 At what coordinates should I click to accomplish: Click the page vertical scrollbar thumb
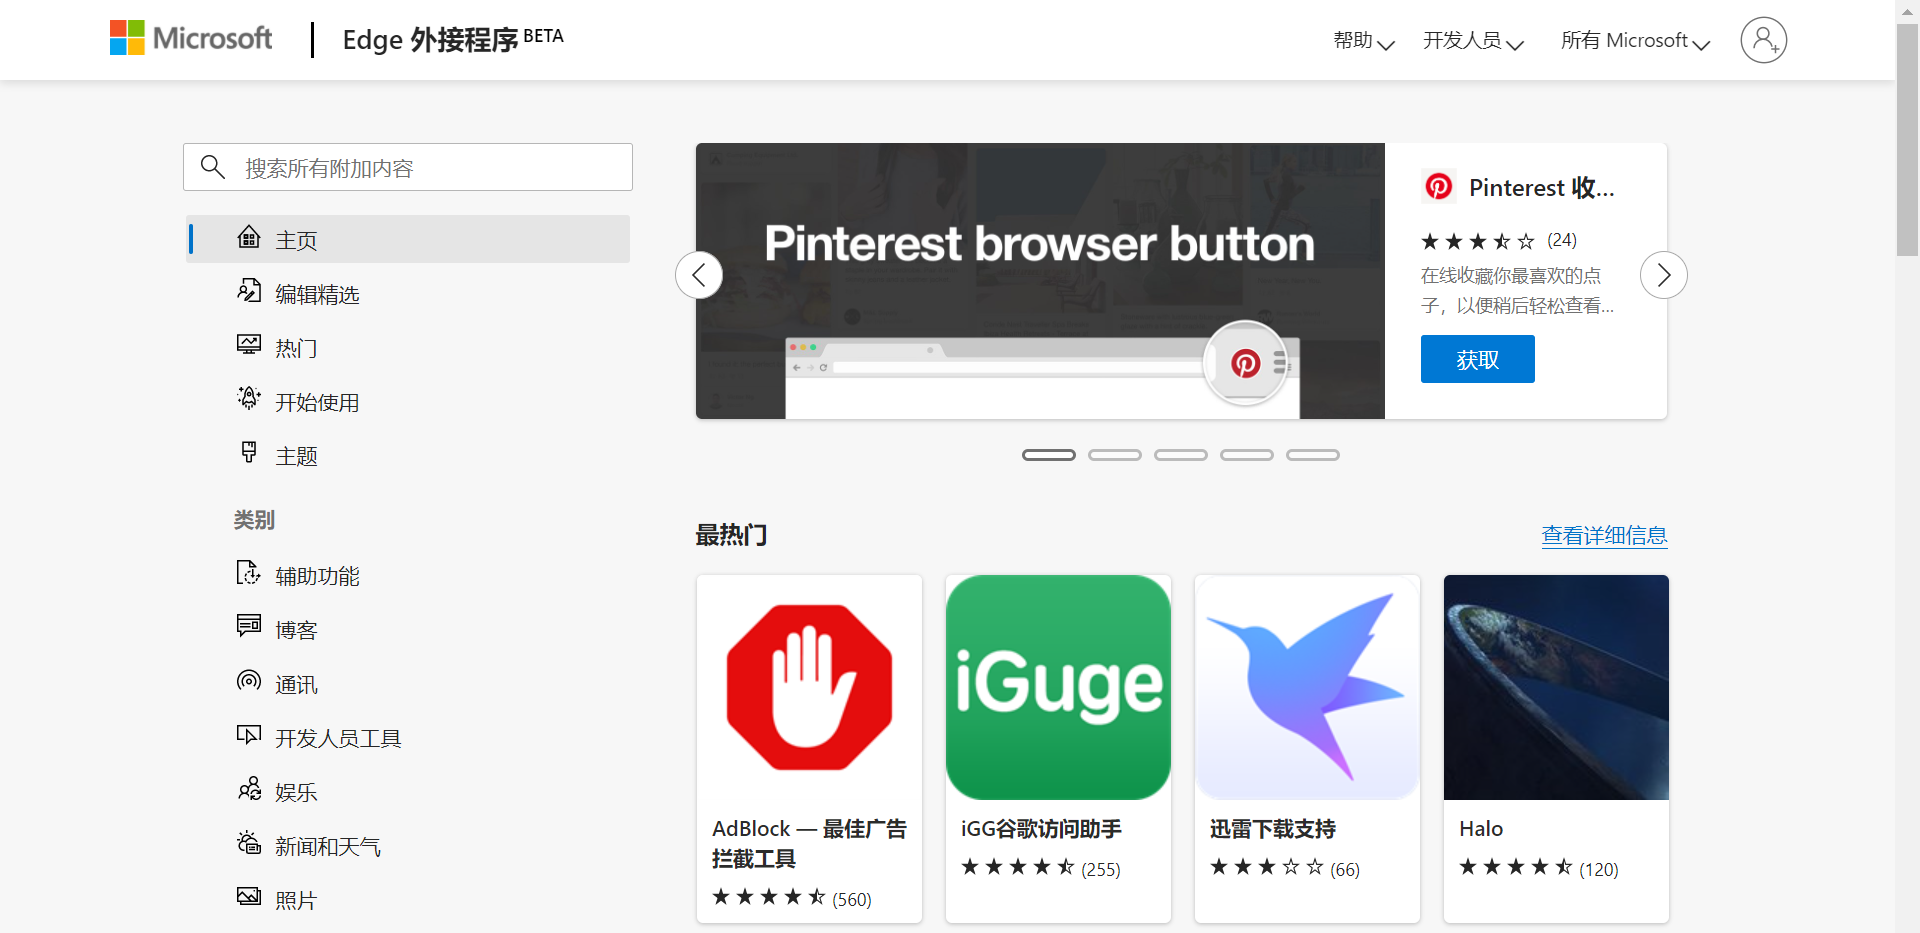pyautogui.click(x=1907, y=140)
